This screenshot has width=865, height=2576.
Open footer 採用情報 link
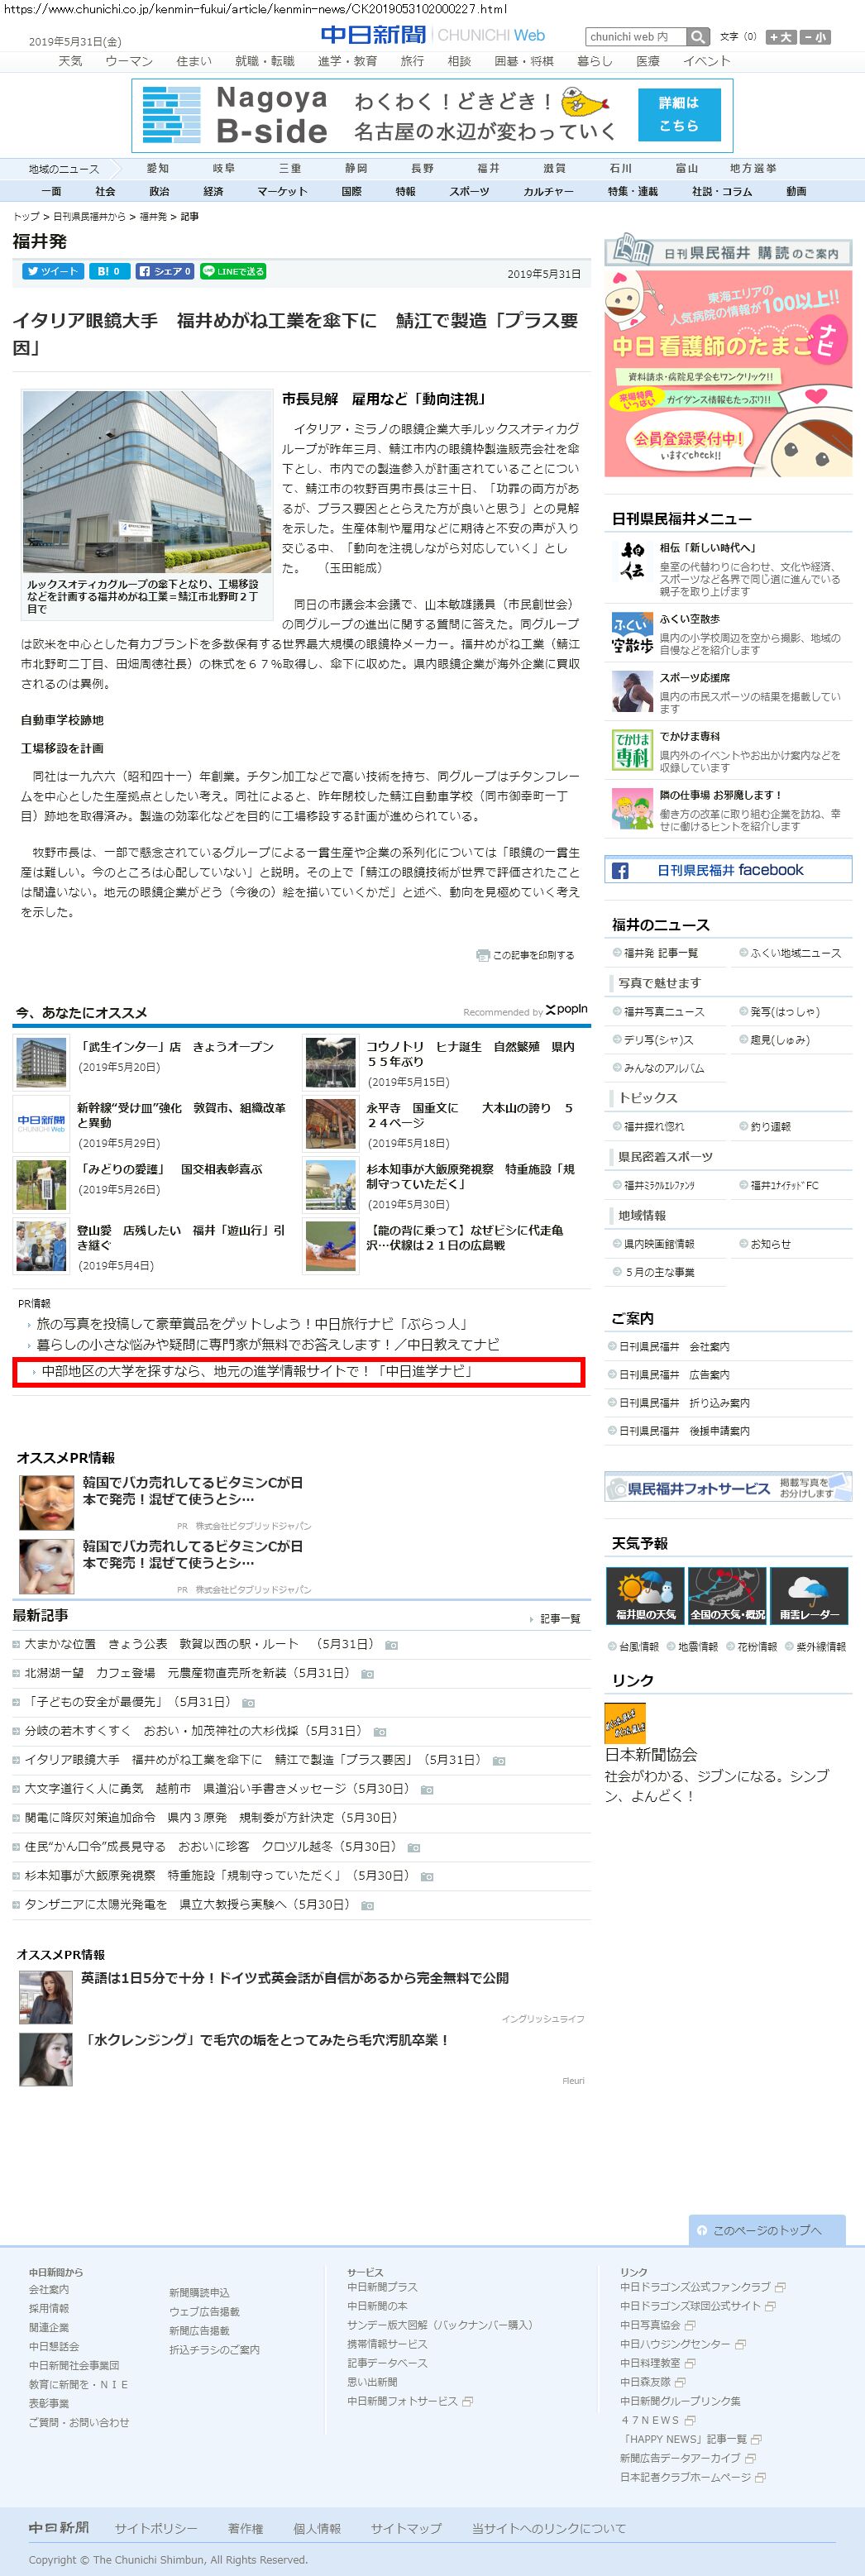(49, 2308)
